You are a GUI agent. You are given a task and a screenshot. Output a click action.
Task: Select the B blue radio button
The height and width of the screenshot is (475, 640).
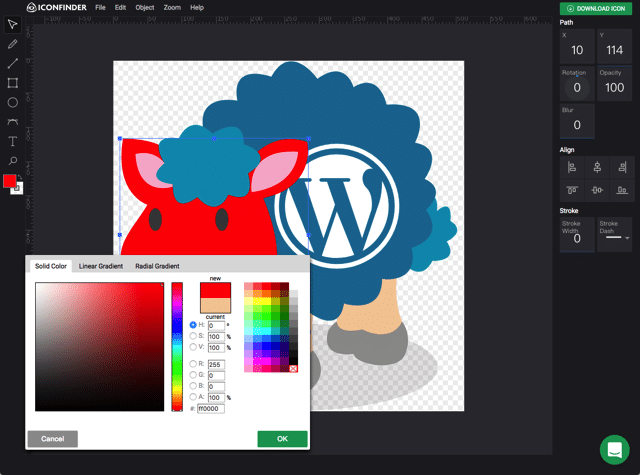click(193, 386)
